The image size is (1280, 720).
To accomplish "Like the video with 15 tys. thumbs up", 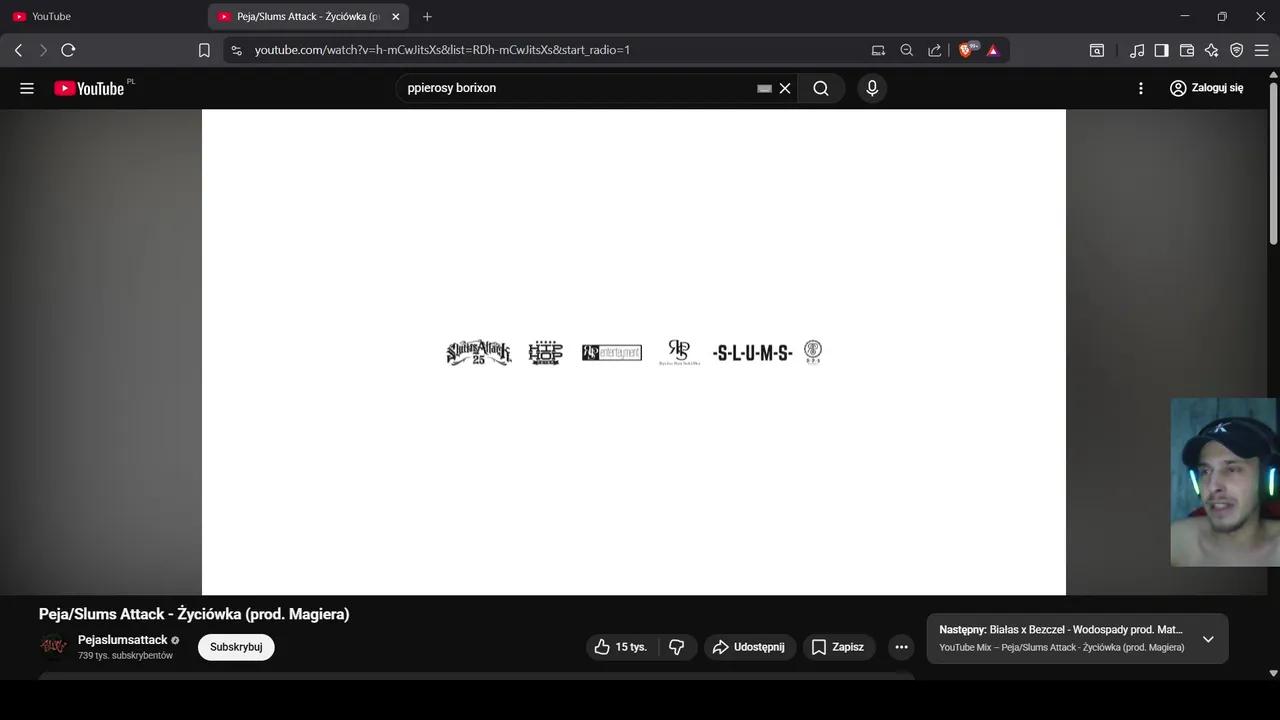I will tap(621, 647).
